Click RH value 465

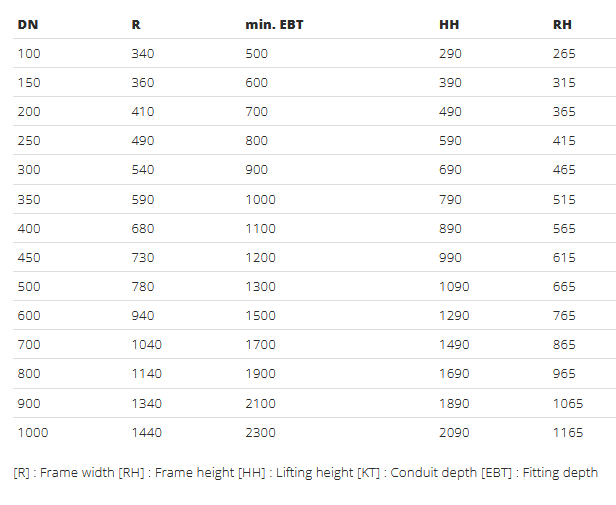(564, 170)
